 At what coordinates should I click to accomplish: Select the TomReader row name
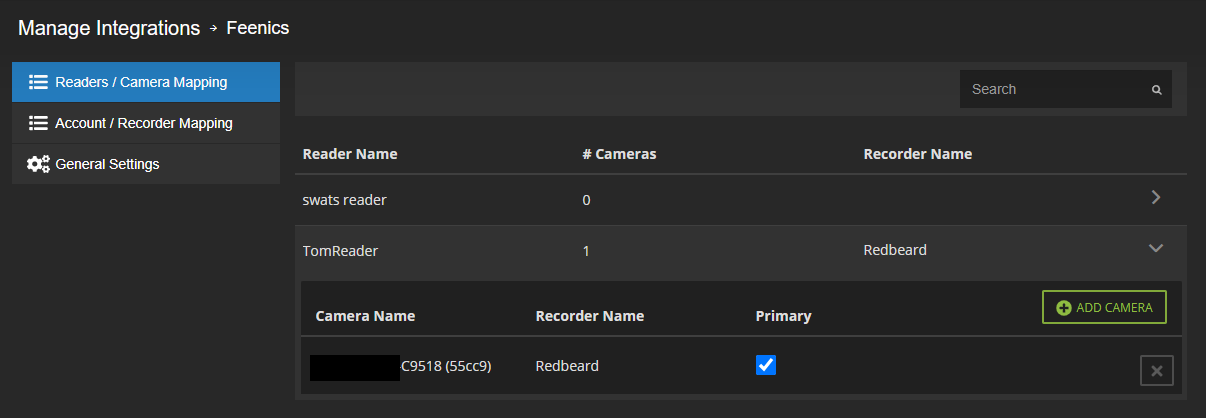[340, 250]
